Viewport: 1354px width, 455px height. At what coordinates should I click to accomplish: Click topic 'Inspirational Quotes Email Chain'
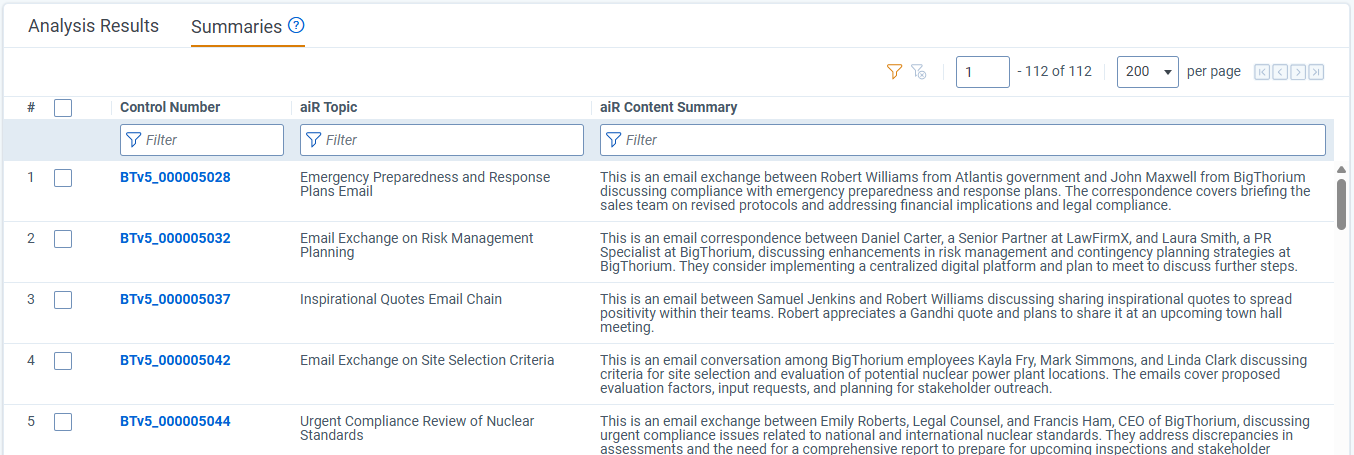(x=401, y=300)
